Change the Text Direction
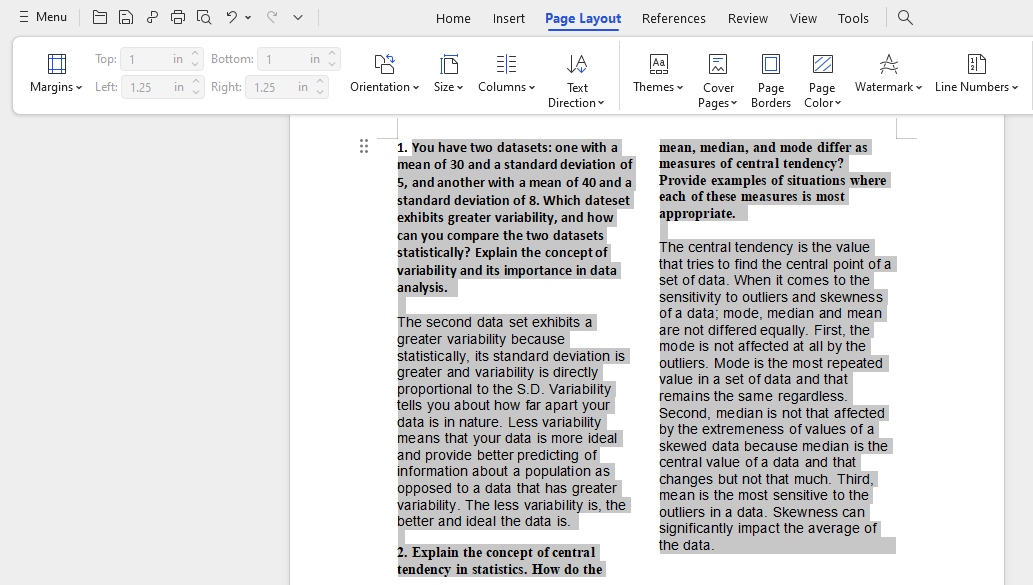Image resolution: width=1033 pixels, height=585 pixels. click(x=577, y=78)
